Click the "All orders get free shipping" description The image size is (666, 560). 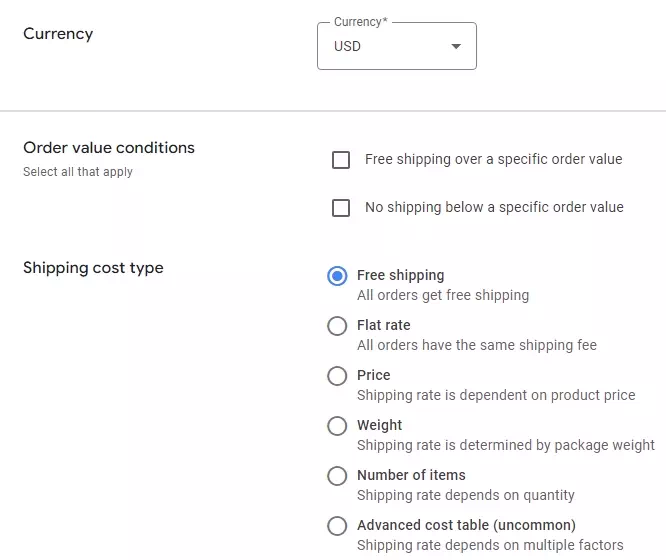point(443,295)
